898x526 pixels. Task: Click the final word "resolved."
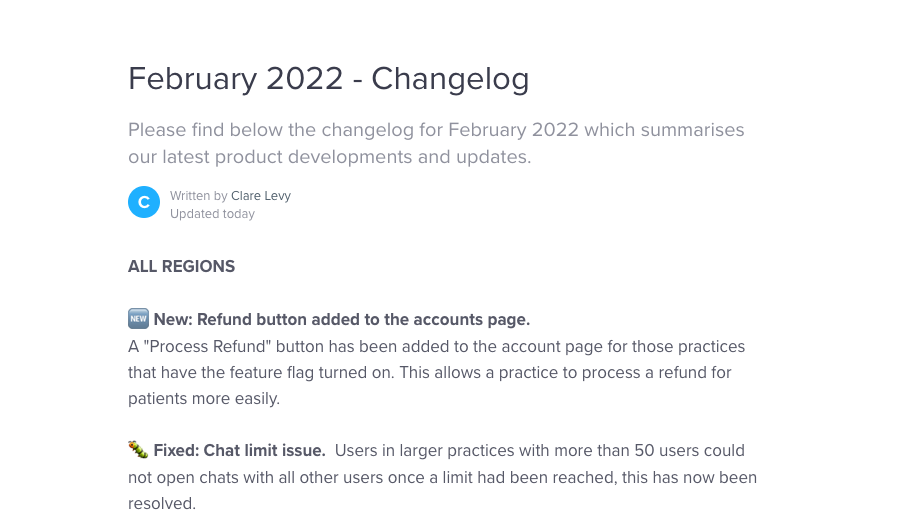pos(162,503)
